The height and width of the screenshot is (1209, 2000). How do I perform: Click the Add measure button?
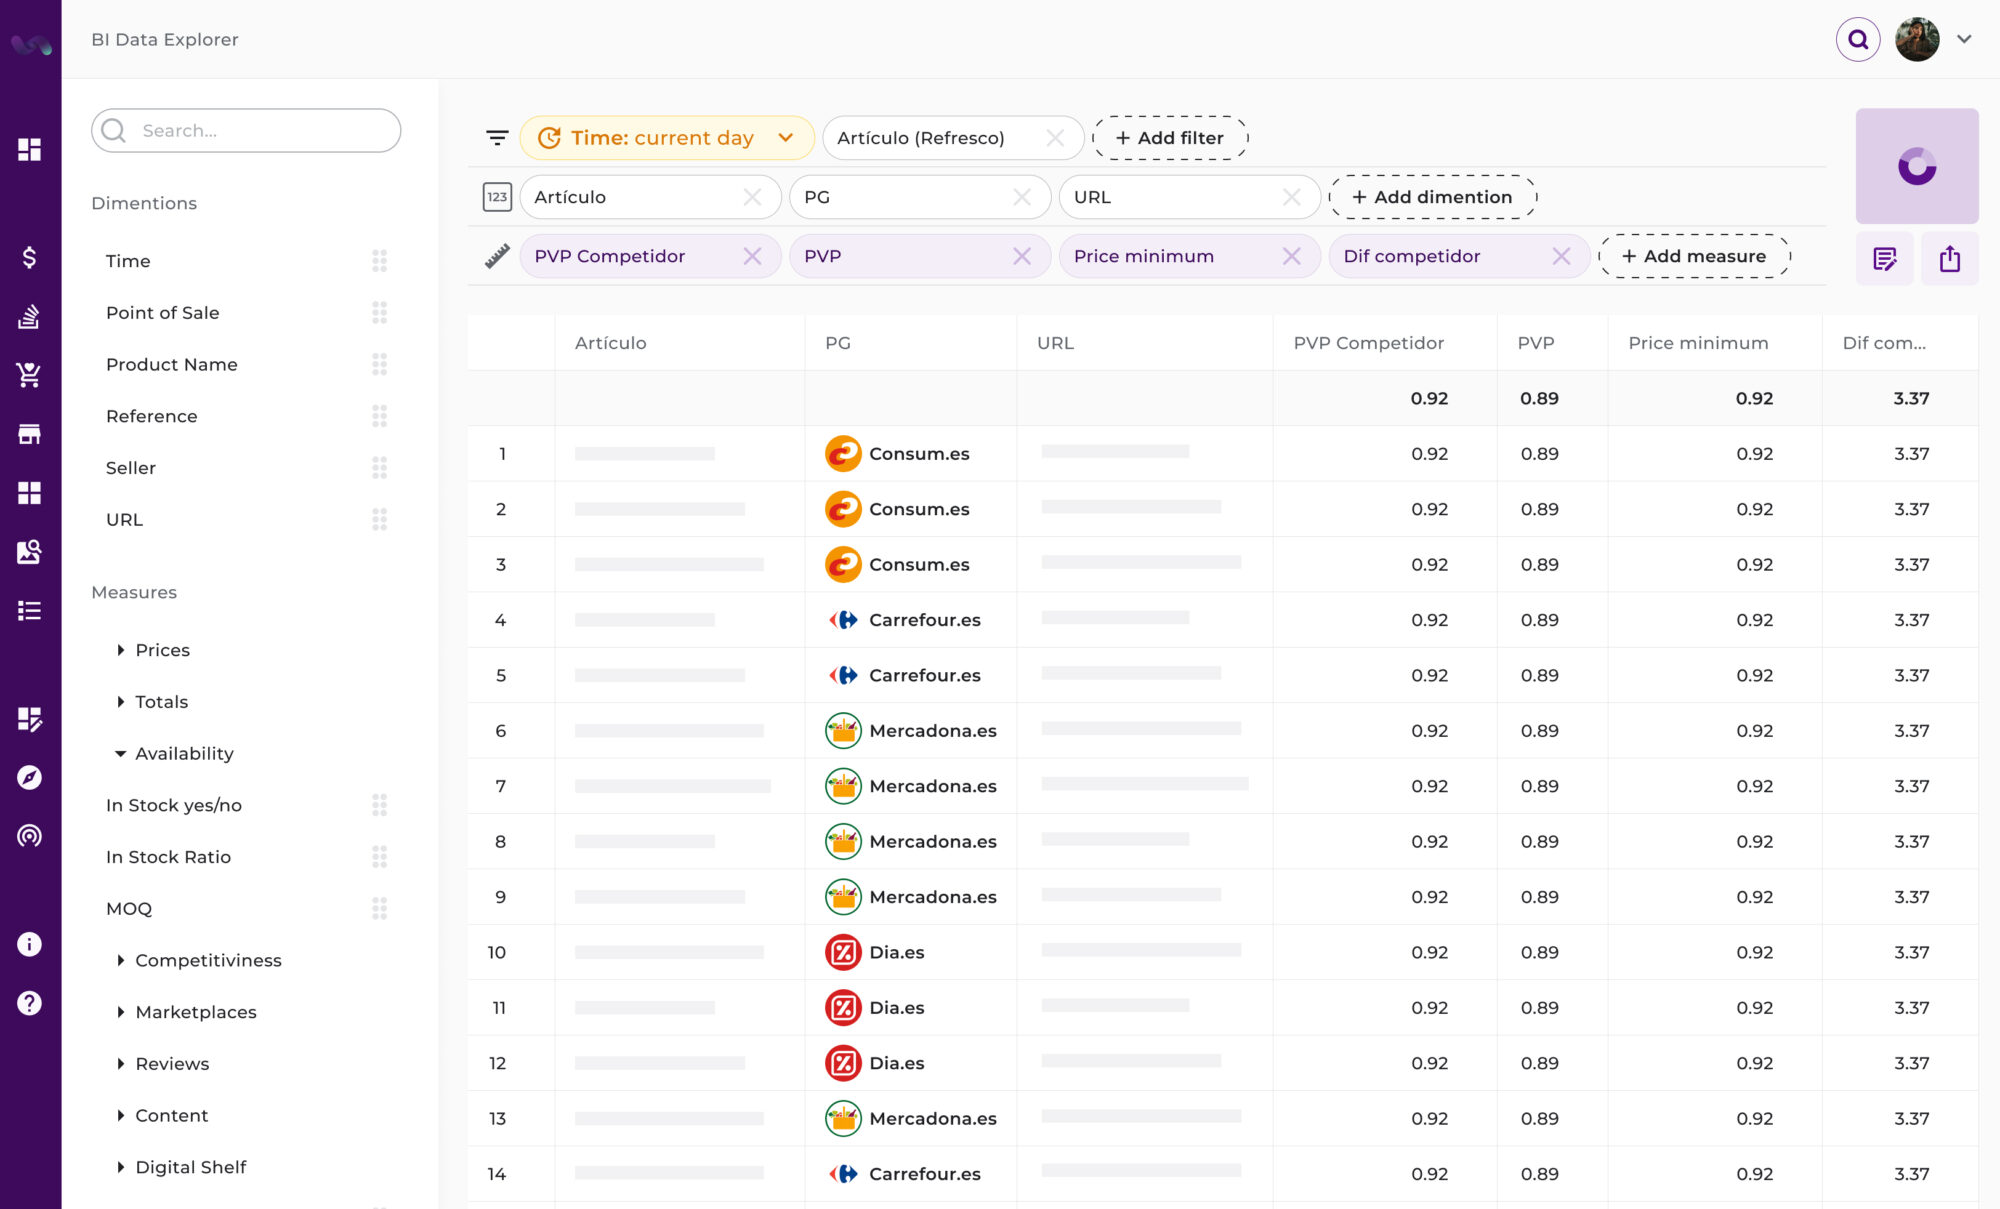1694,256
